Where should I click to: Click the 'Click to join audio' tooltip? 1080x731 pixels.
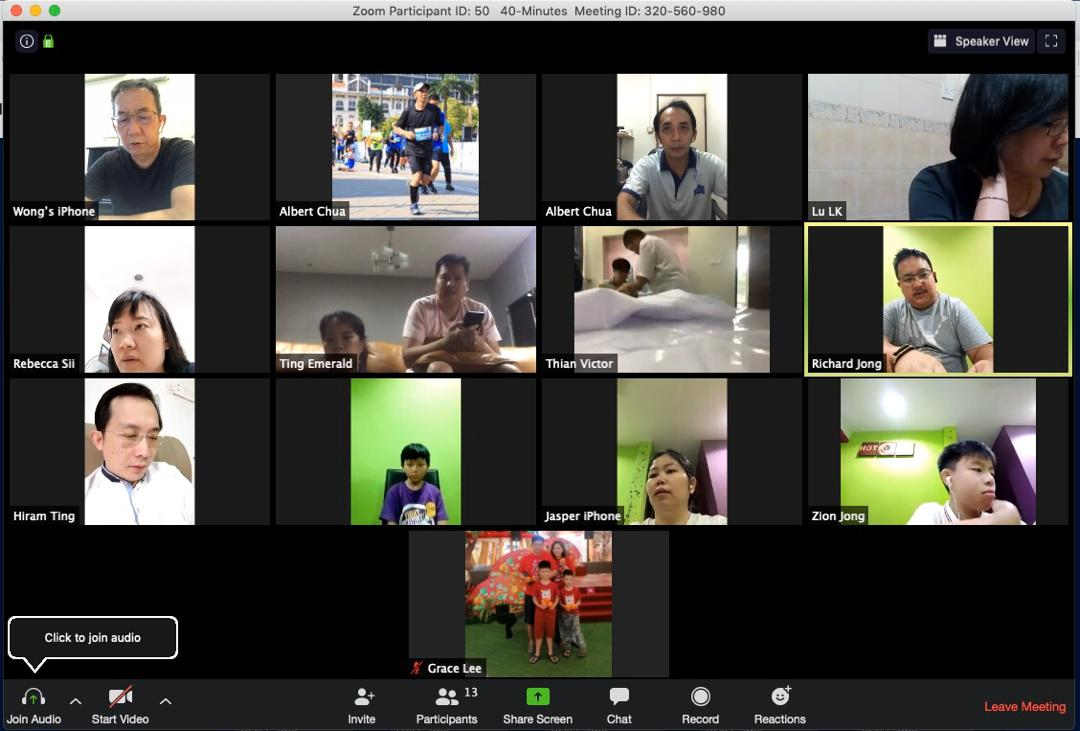click(93, 638)
